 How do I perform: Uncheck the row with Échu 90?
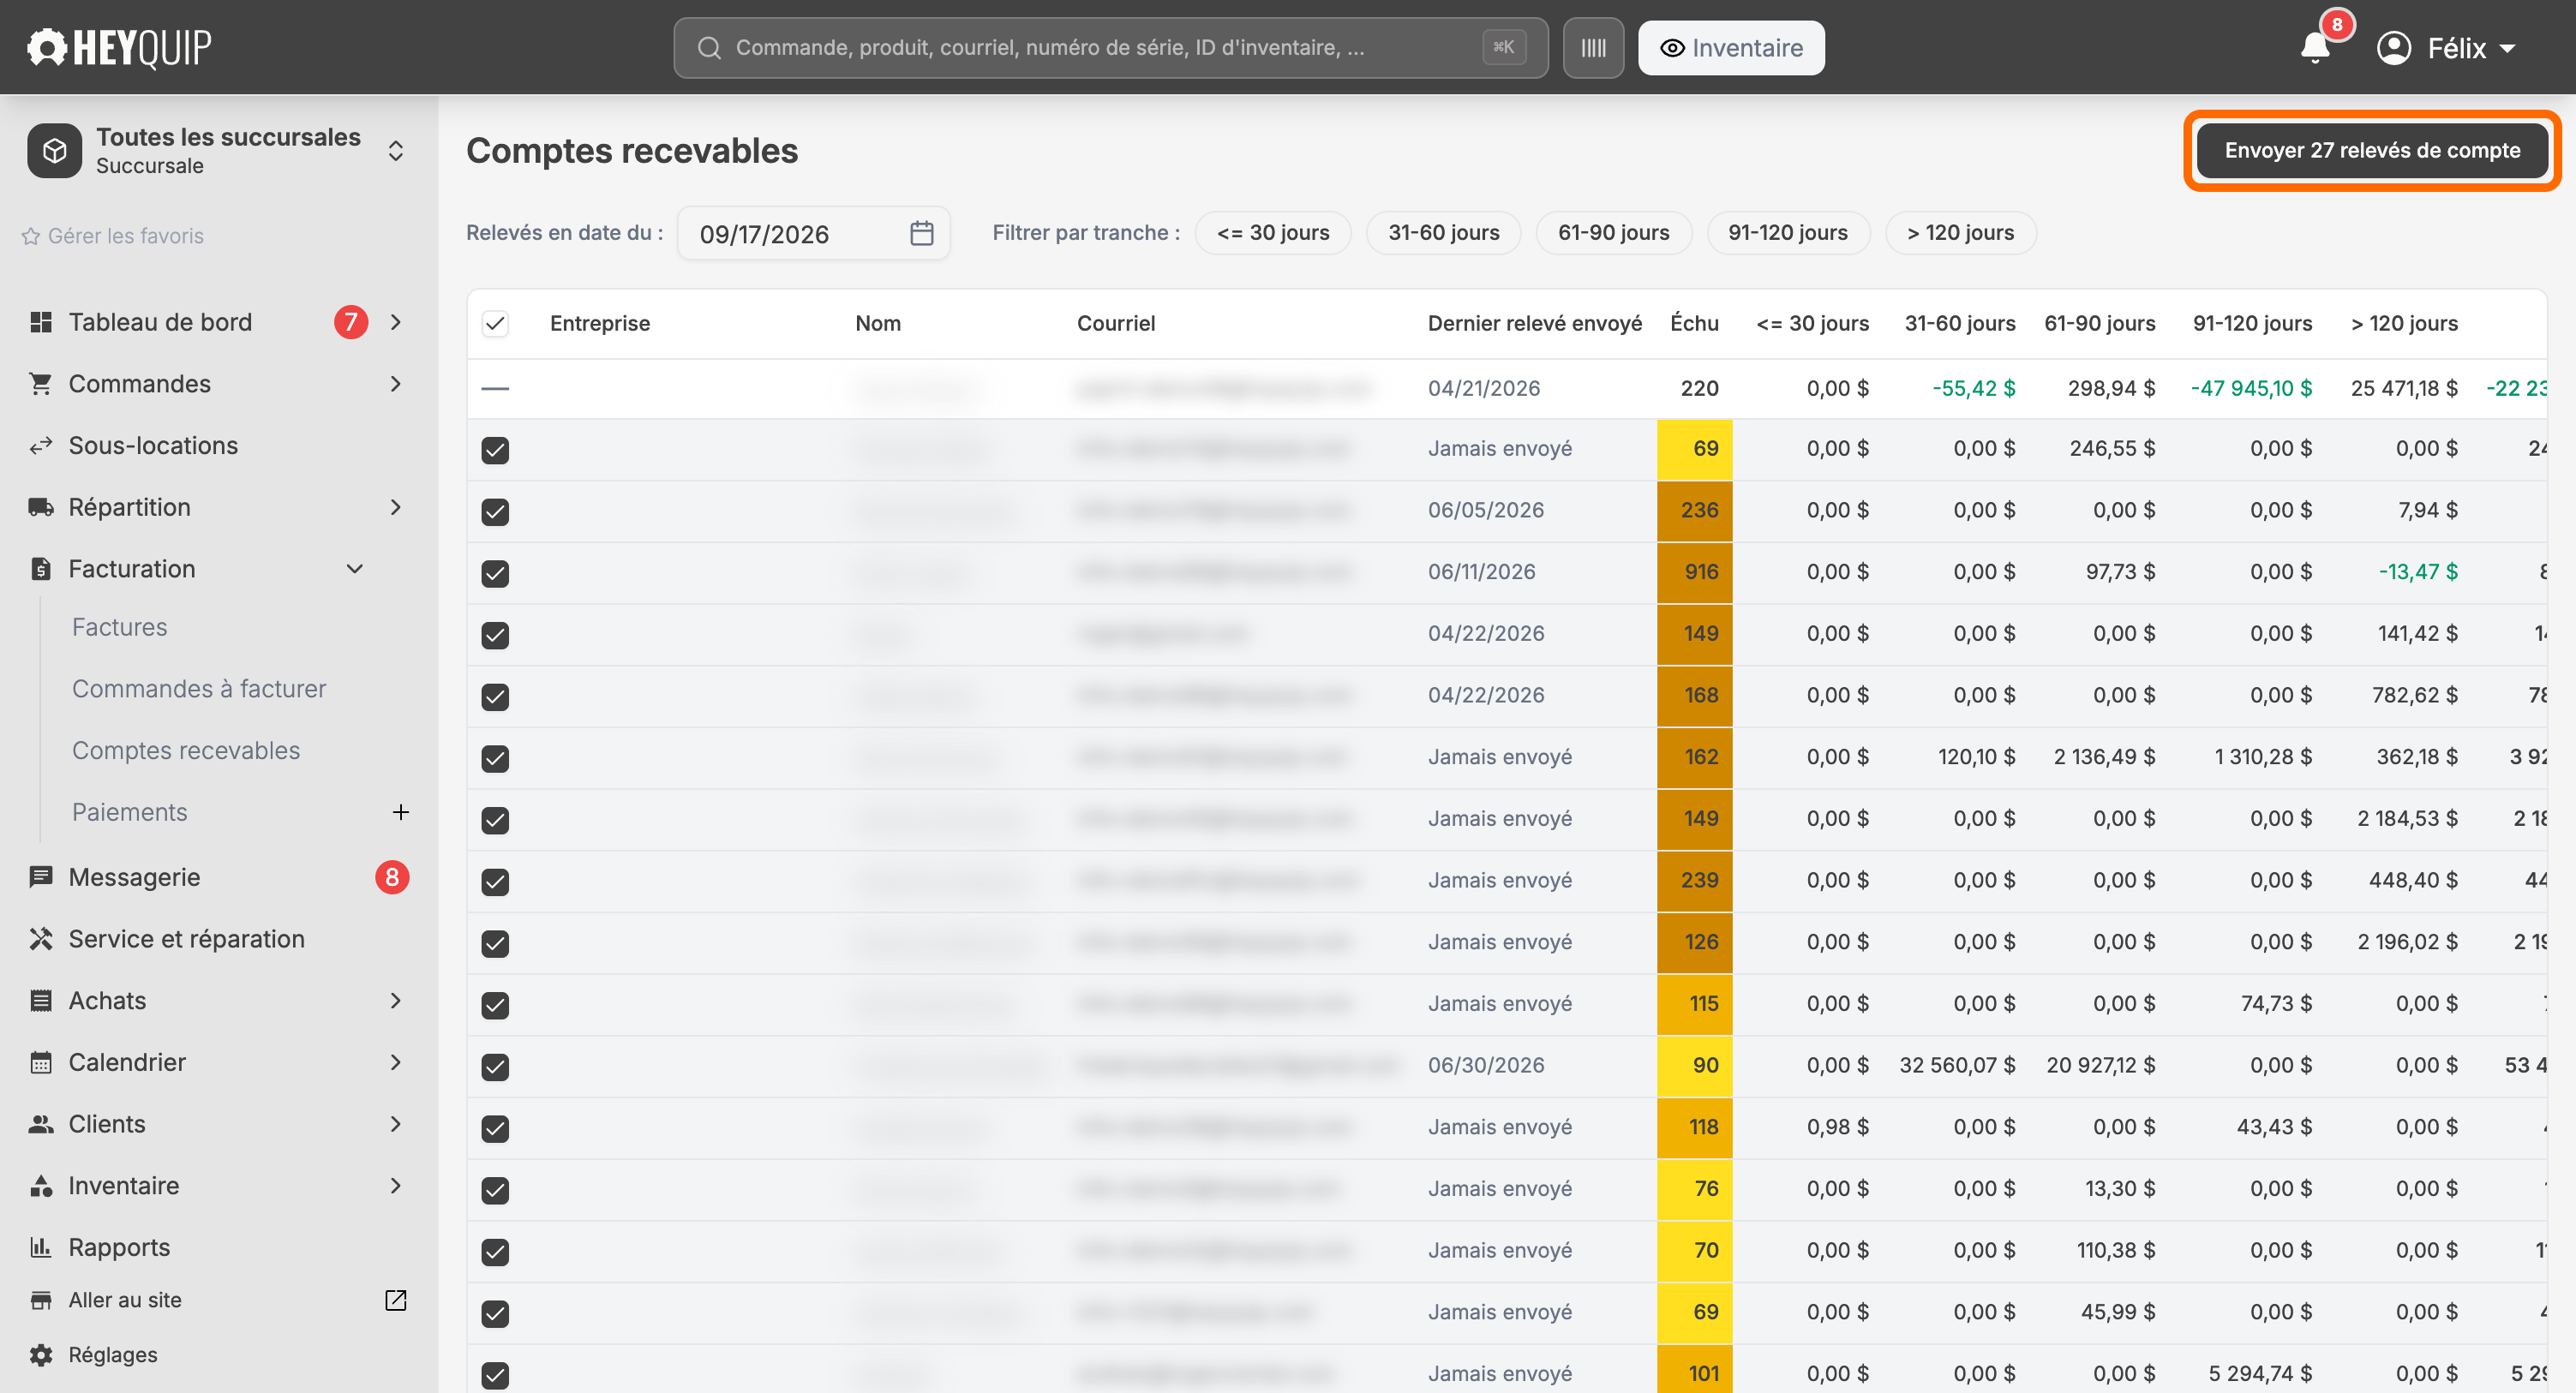tap(495, 1067)
